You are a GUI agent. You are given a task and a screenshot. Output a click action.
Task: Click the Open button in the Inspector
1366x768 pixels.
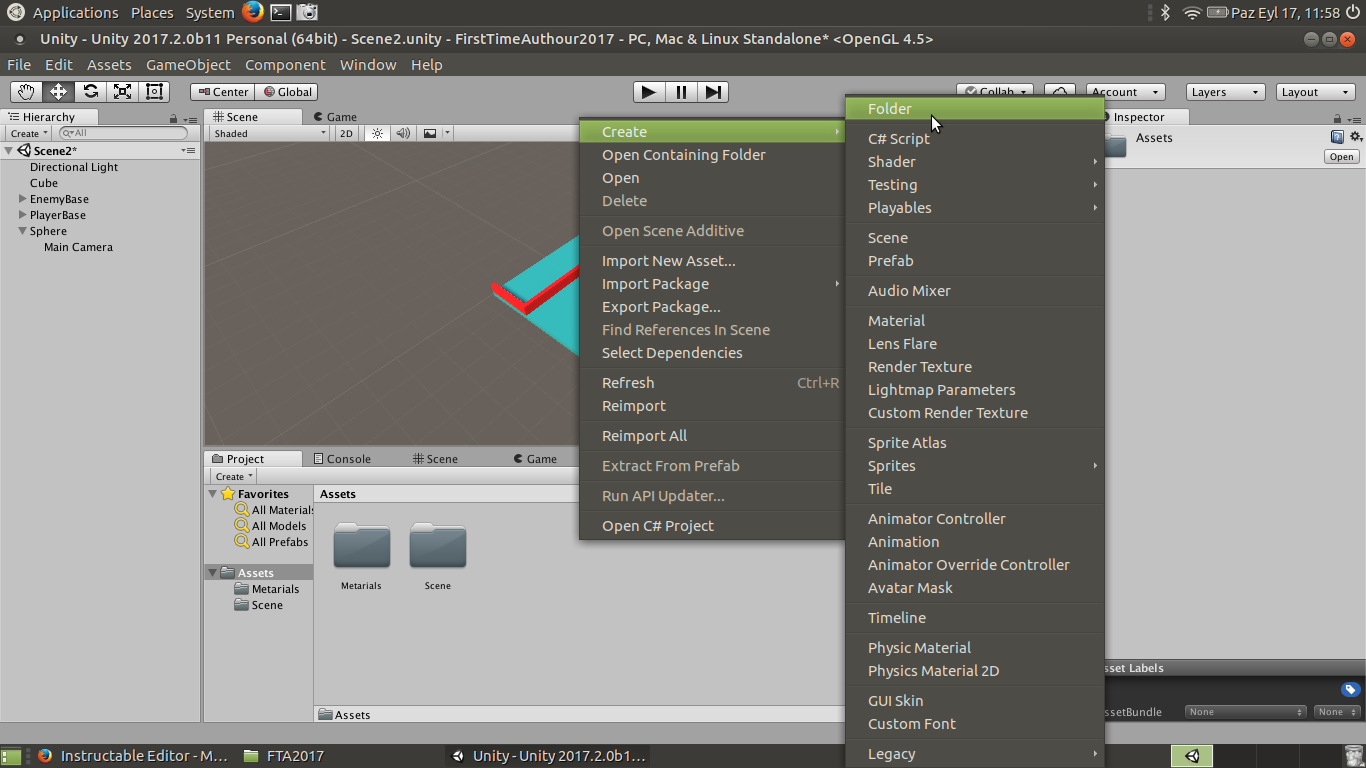(1341, 156)
